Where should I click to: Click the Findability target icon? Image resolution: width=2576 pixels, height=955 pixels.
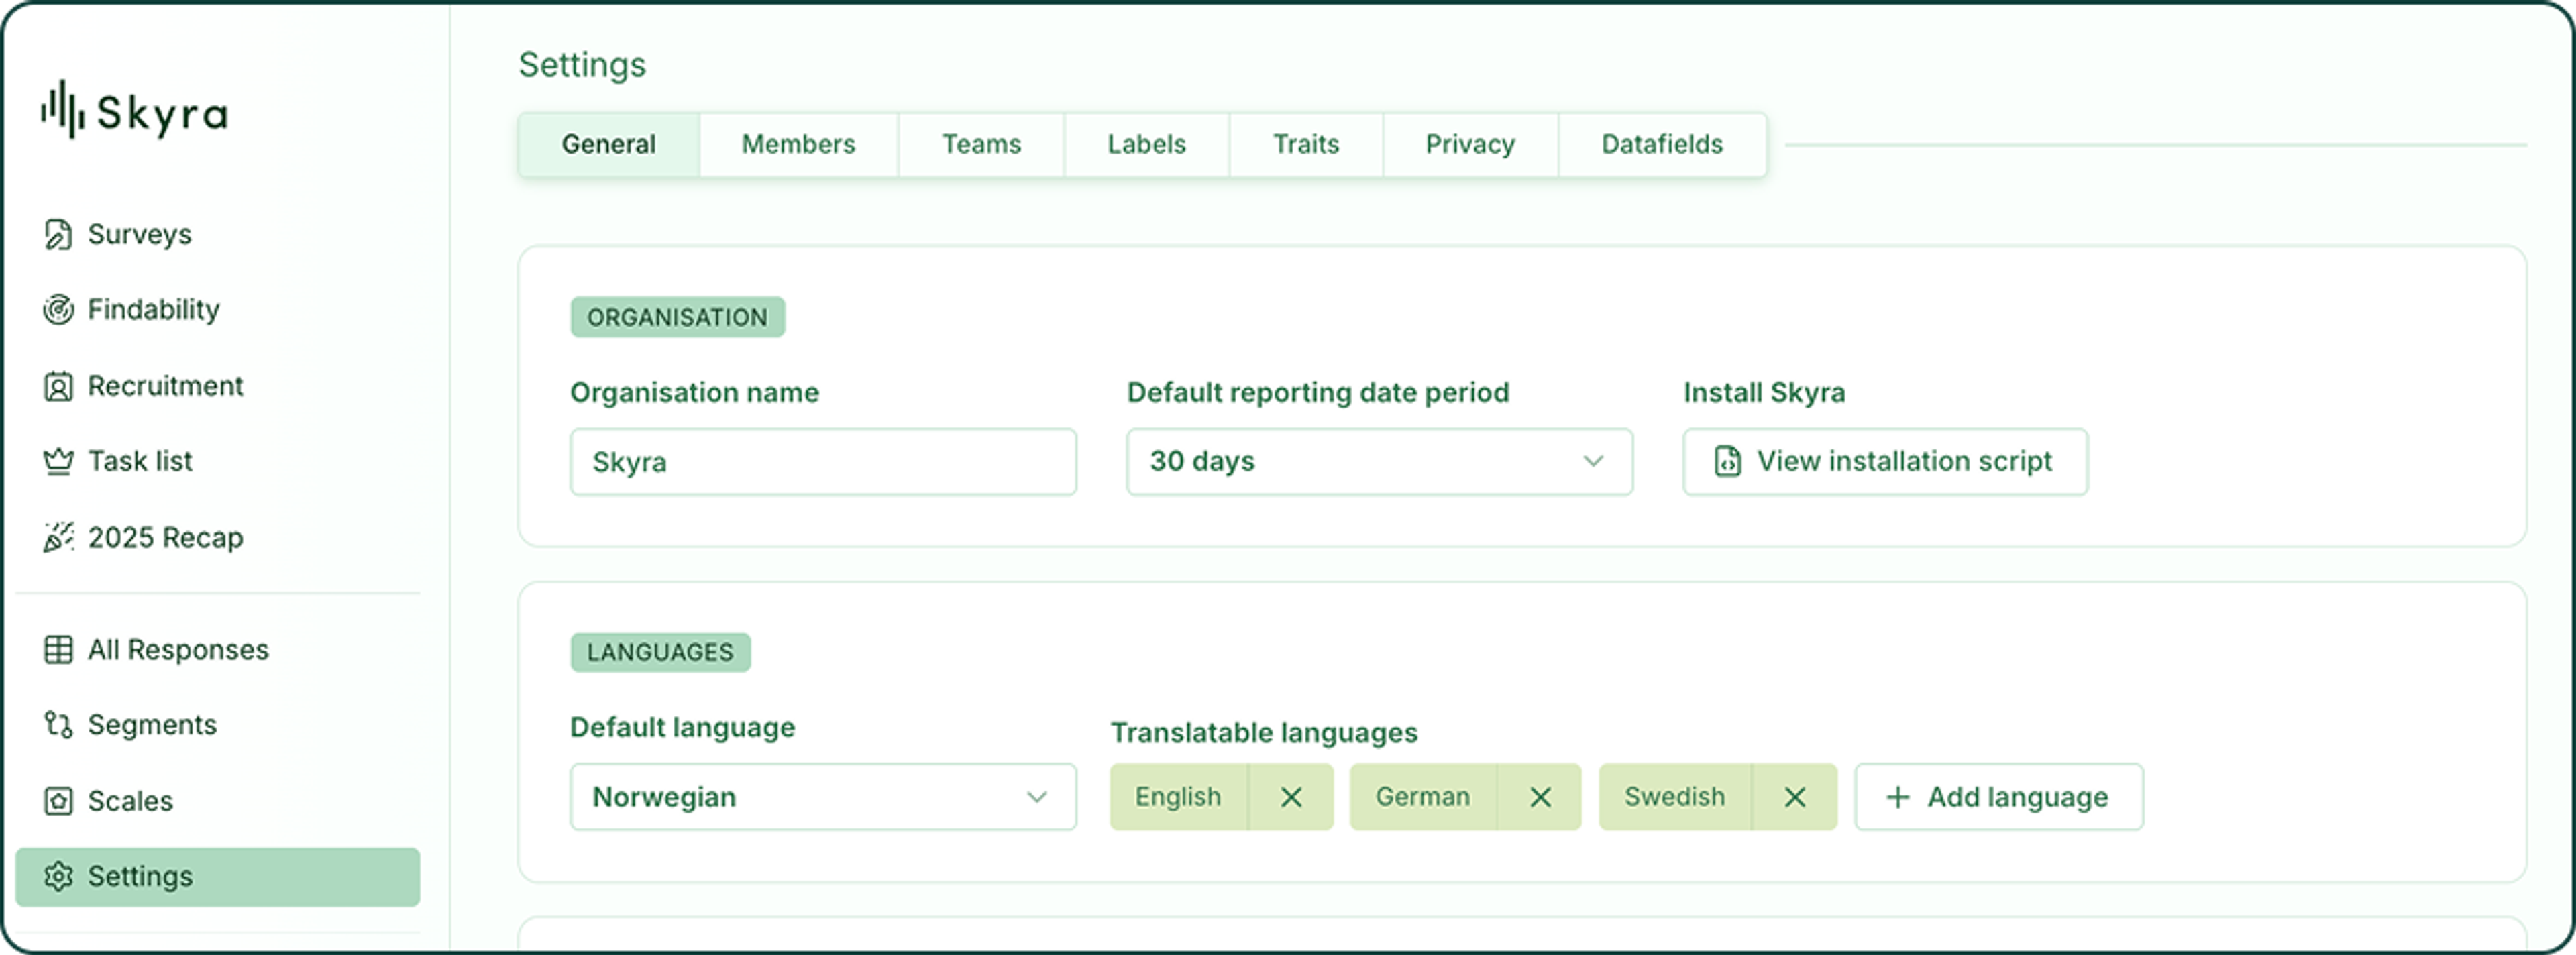pos(58,310)
